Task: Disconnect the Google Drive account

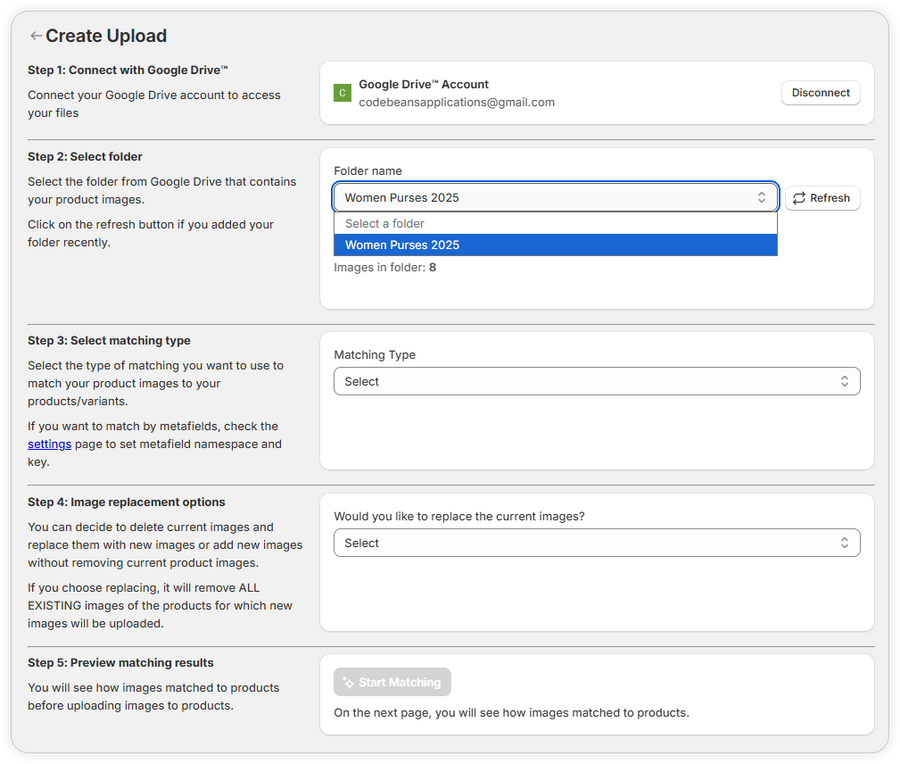Action: (820, 92)
